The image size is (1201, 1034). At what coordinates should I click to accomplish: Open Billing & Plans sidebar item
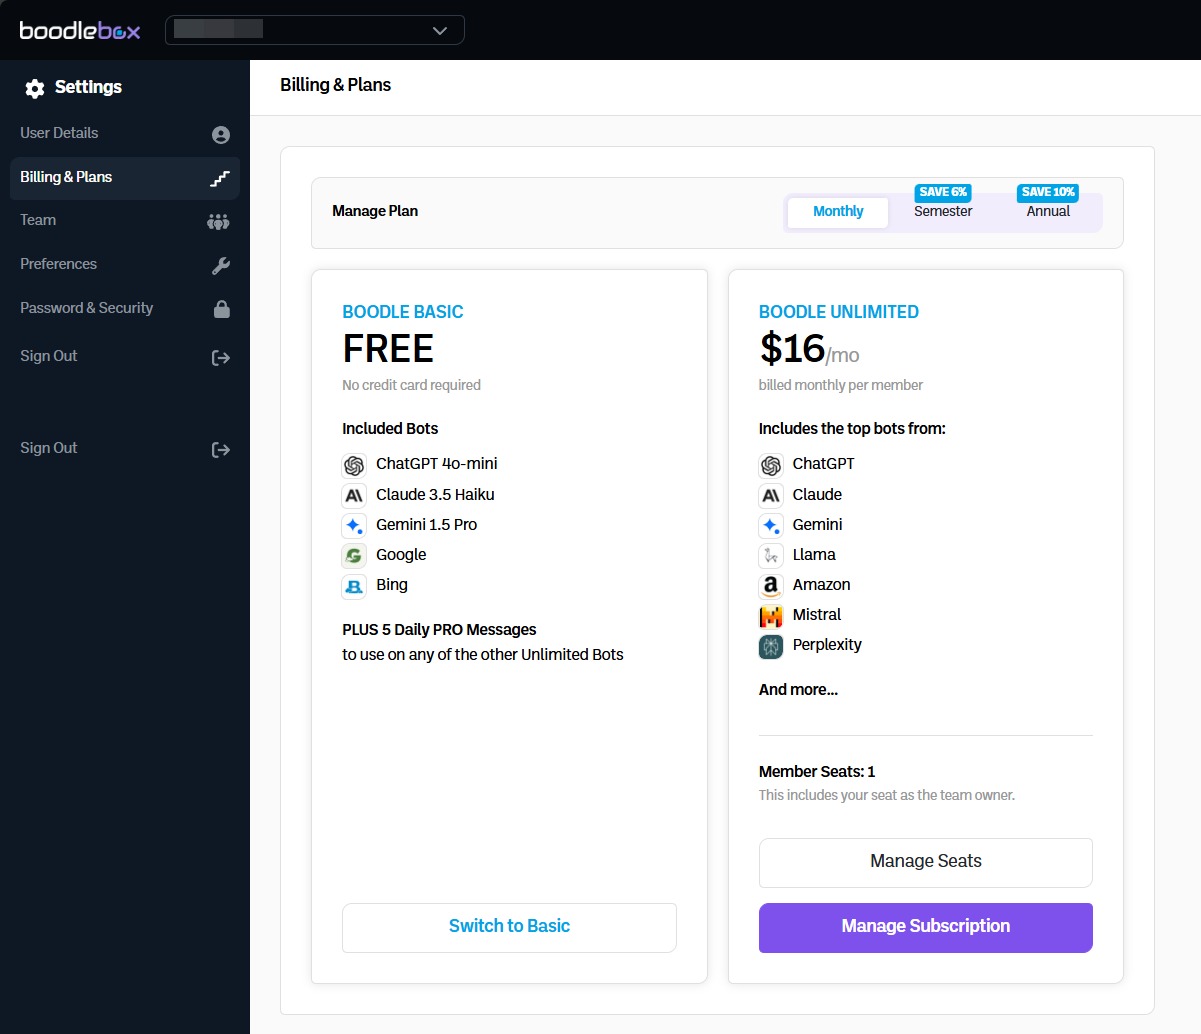(x=66, y=177)
